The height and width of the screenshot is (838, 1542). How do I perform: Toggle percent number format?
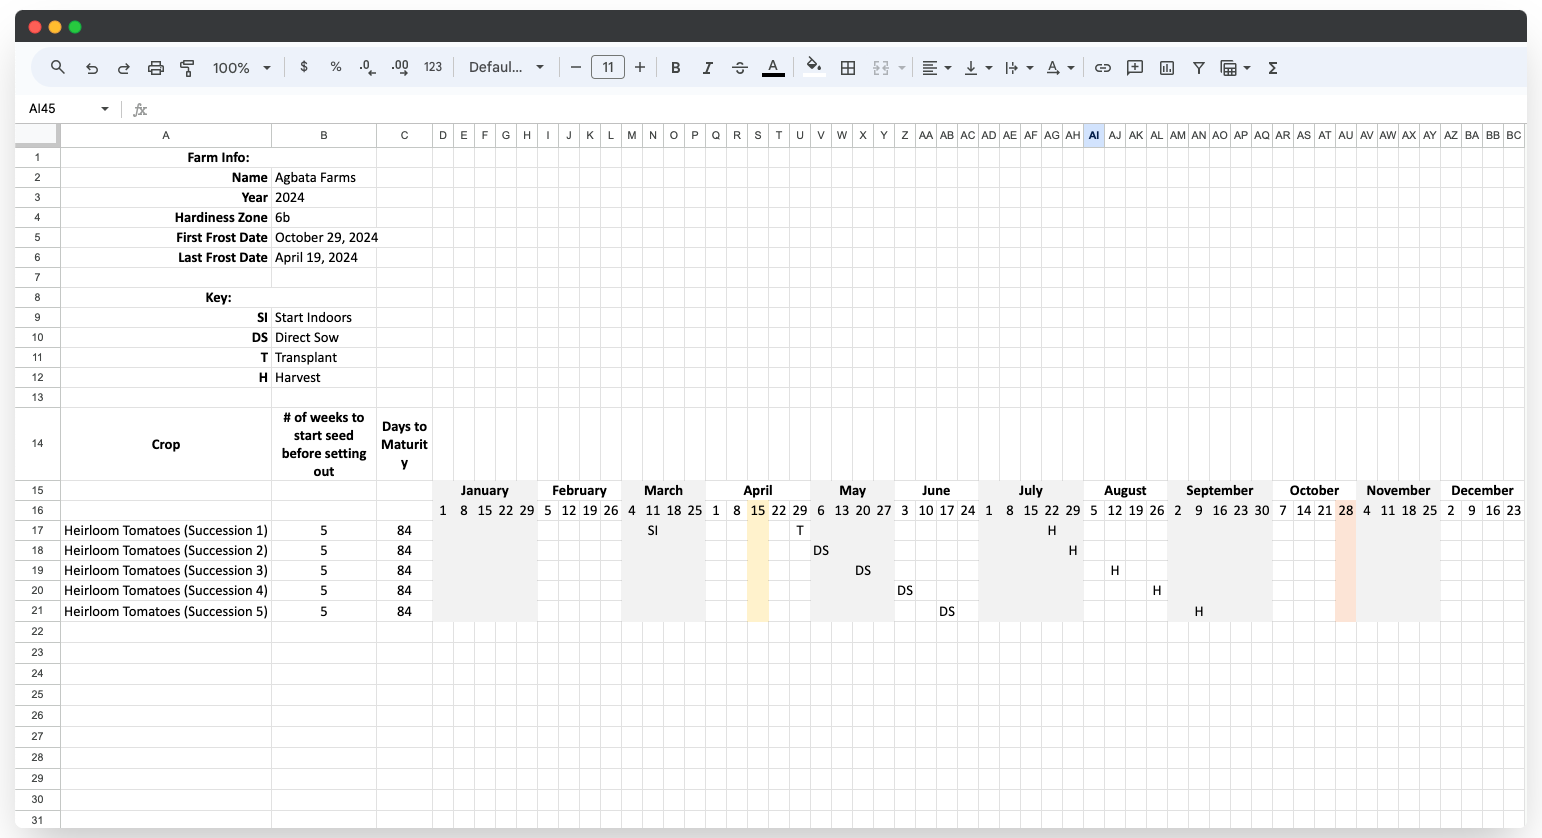point(335,67)
